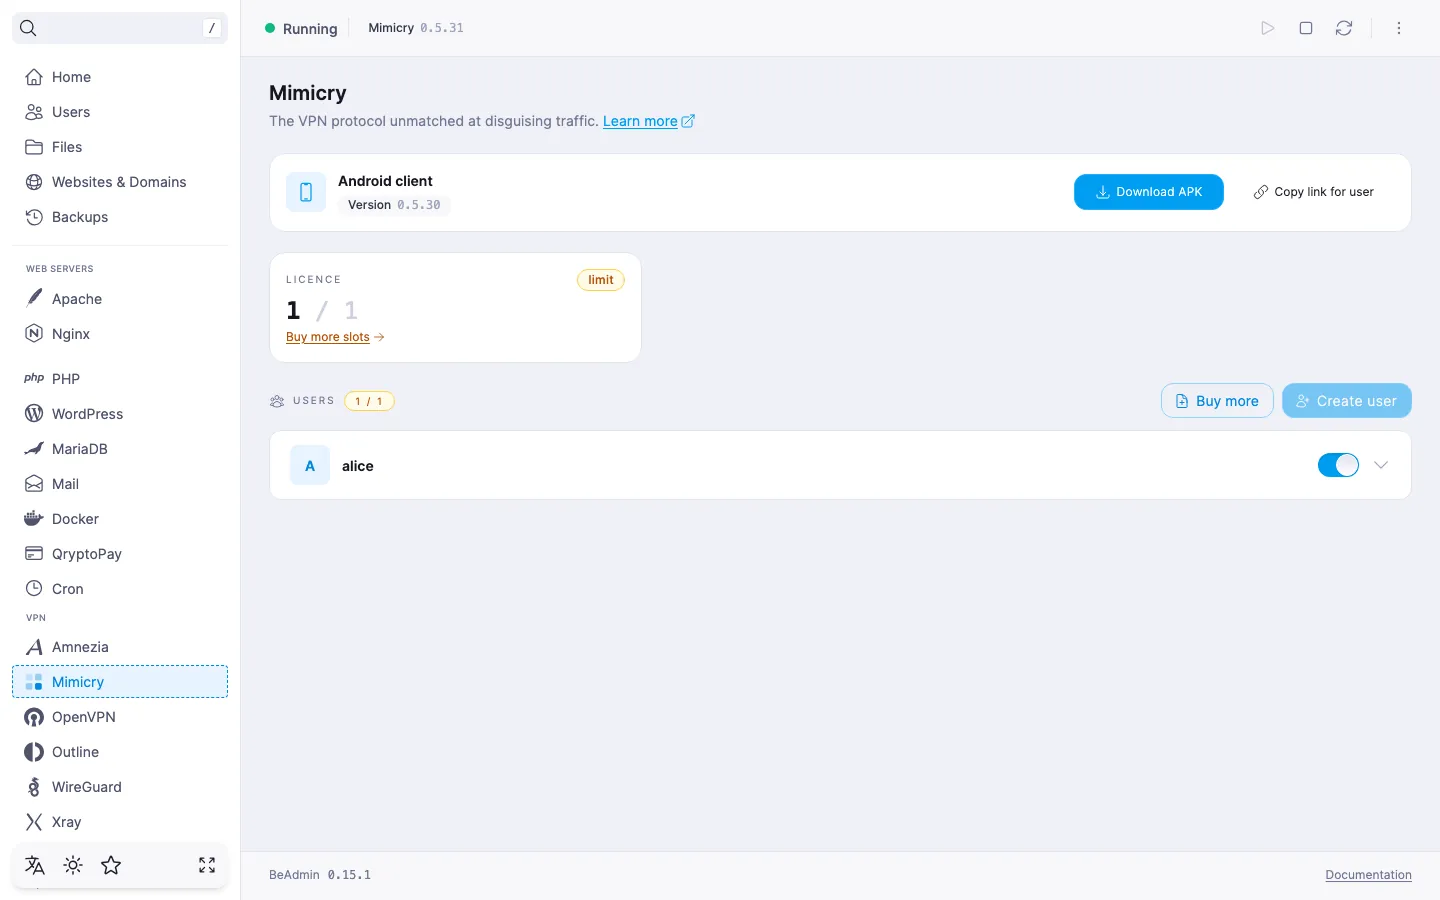Click the limit badge in Licence card
This screenshot has width=1440, height=900.
(x=601, y=280)
